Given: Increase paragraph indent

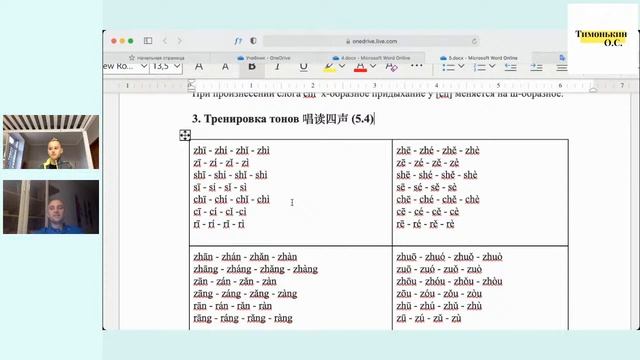Looking at the screenshot, I should tap(536, 67).
